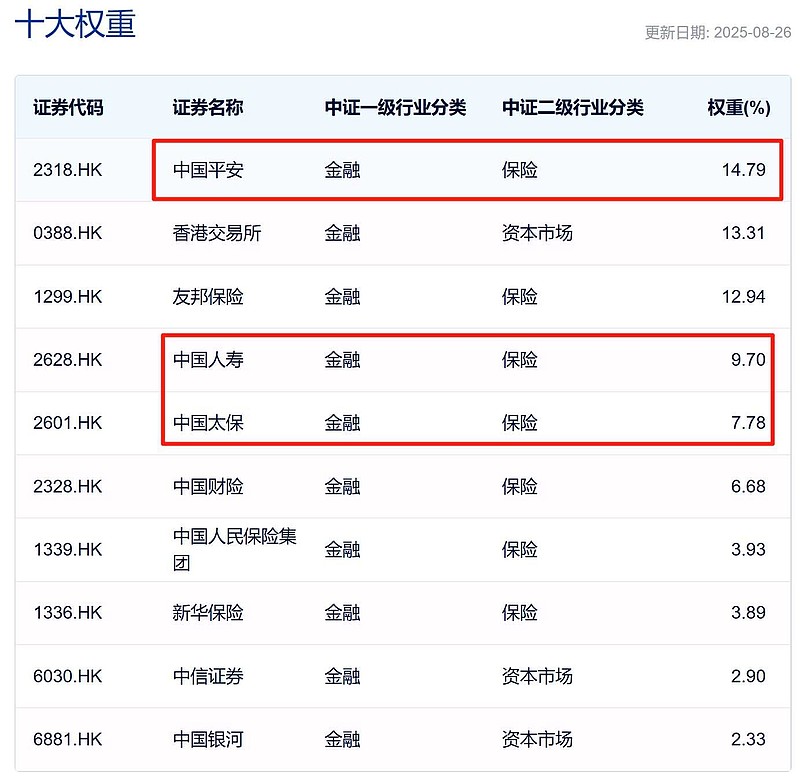Viewport: 800px width, 783px height.
Task: Click 金融 in the 中国人寿 row
Action: (342, 360)
